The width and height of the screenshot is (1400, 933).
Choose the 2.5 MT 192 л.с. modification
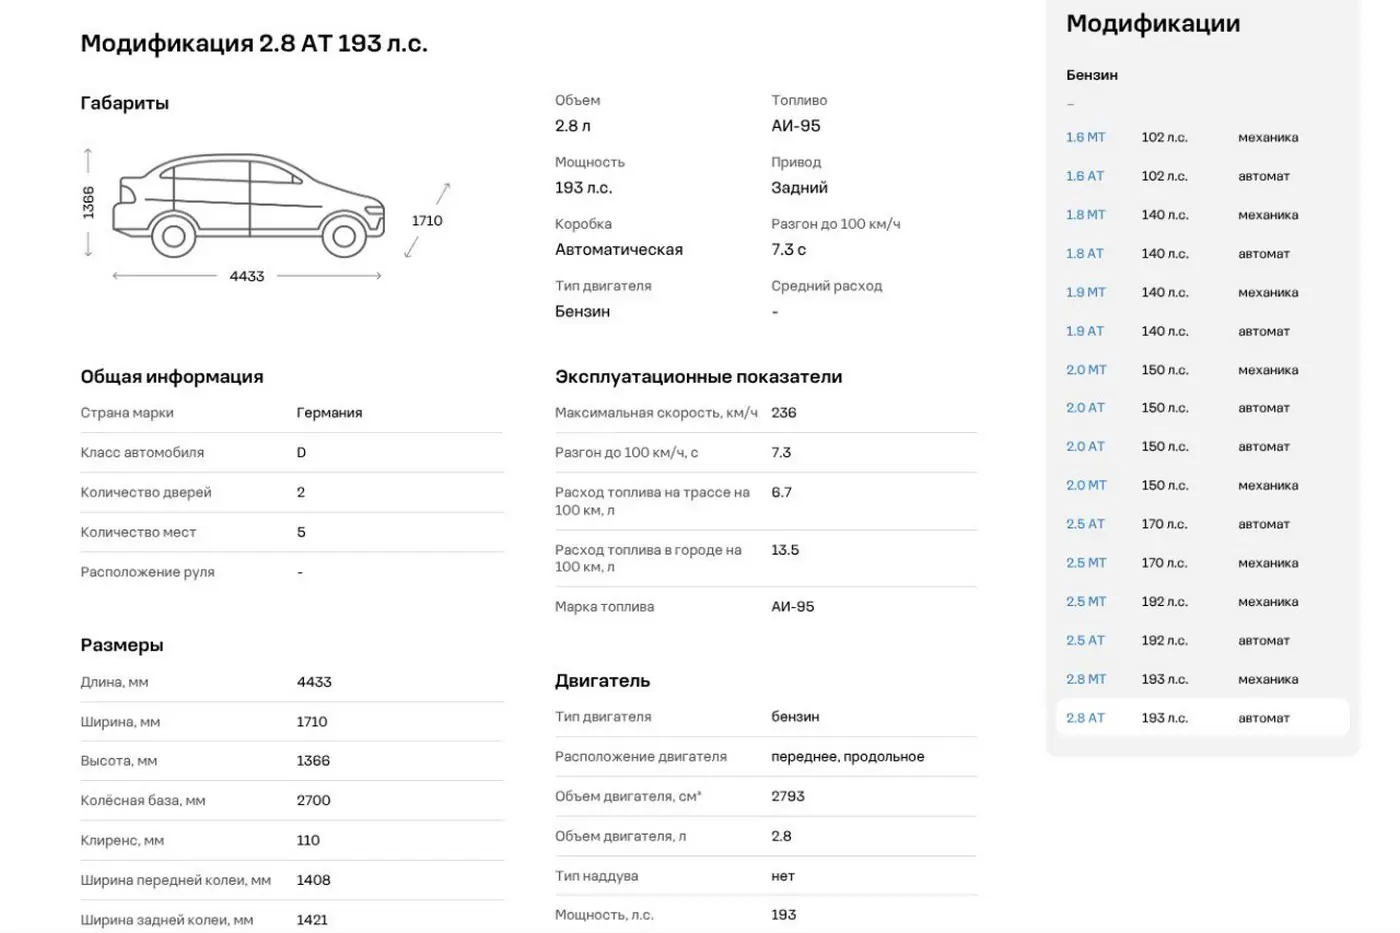coord(1086,602)
